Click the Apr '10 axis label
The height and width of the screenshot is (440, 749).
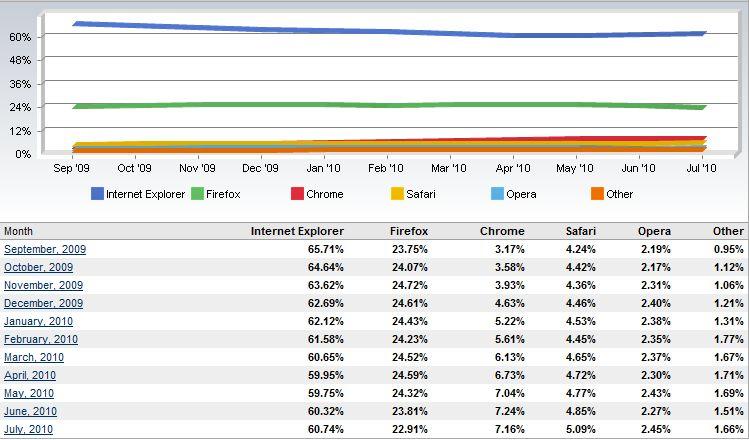click(x=513, y=168)
